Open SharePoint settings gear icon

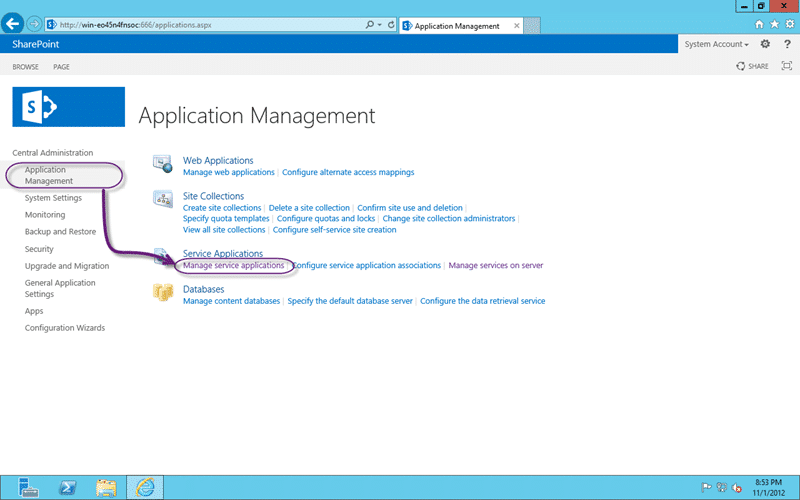click(765, 44)
